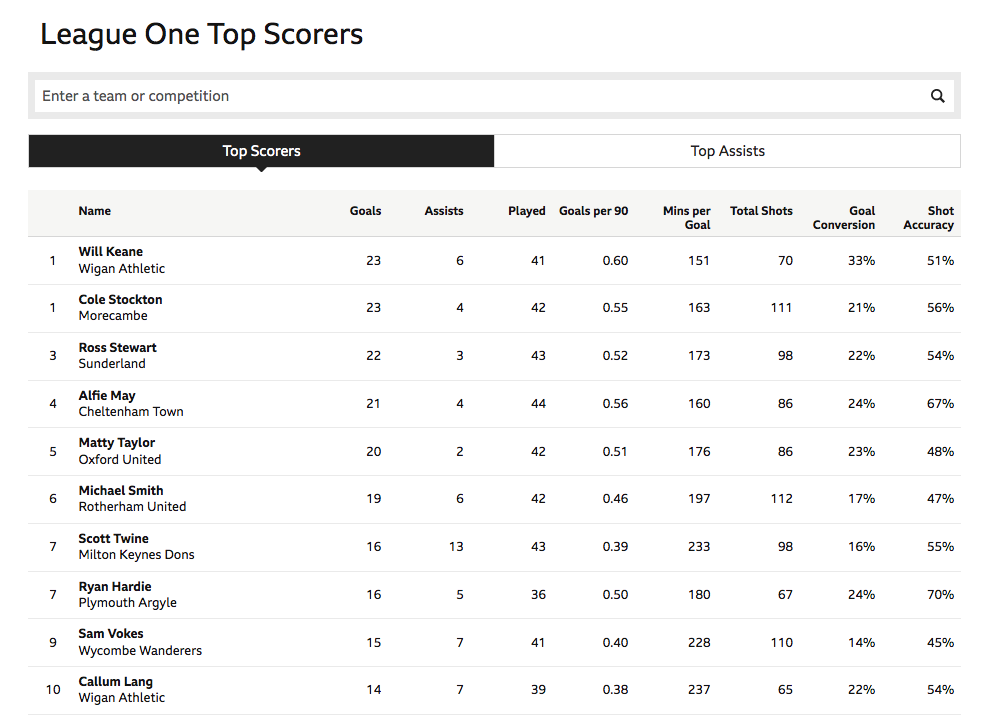983x717 pixels.
Task: Select the Top Scorers tab
Action: click(261, 151)
